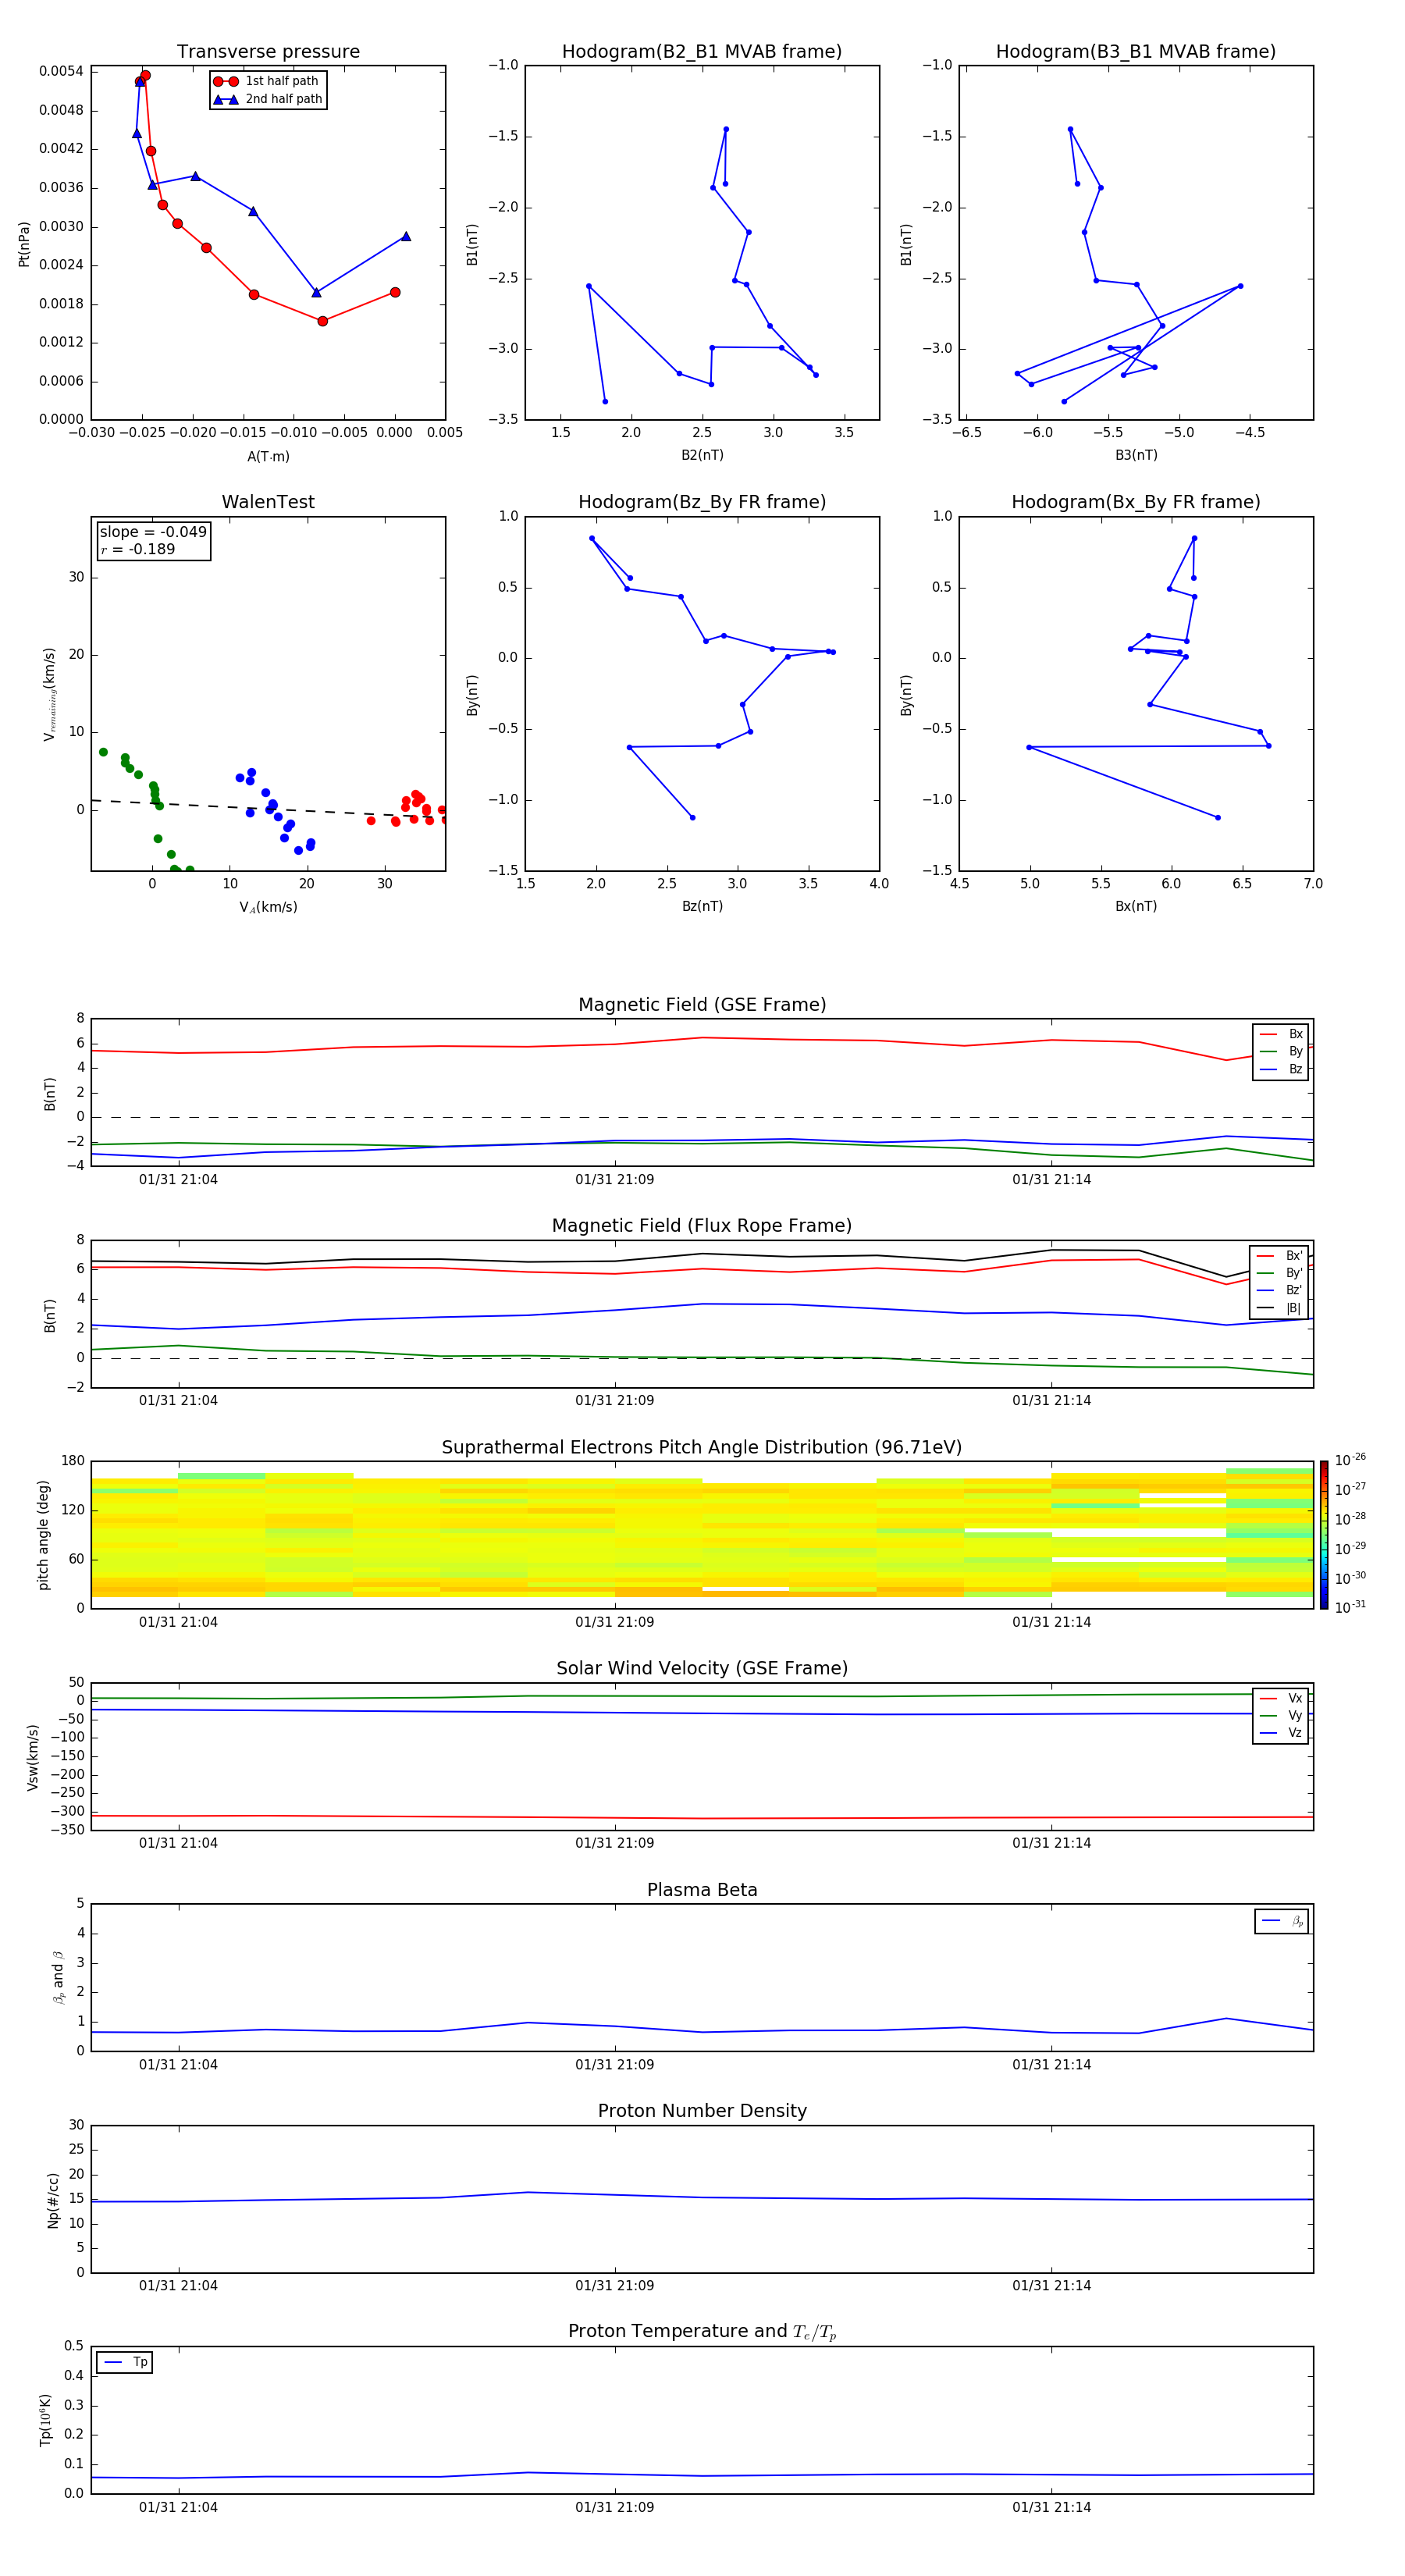This screenshot has height=2576, width=1405.
Task: Click the 'Proton Temperature and Te/Tp' title
Action: [702, 2332]
